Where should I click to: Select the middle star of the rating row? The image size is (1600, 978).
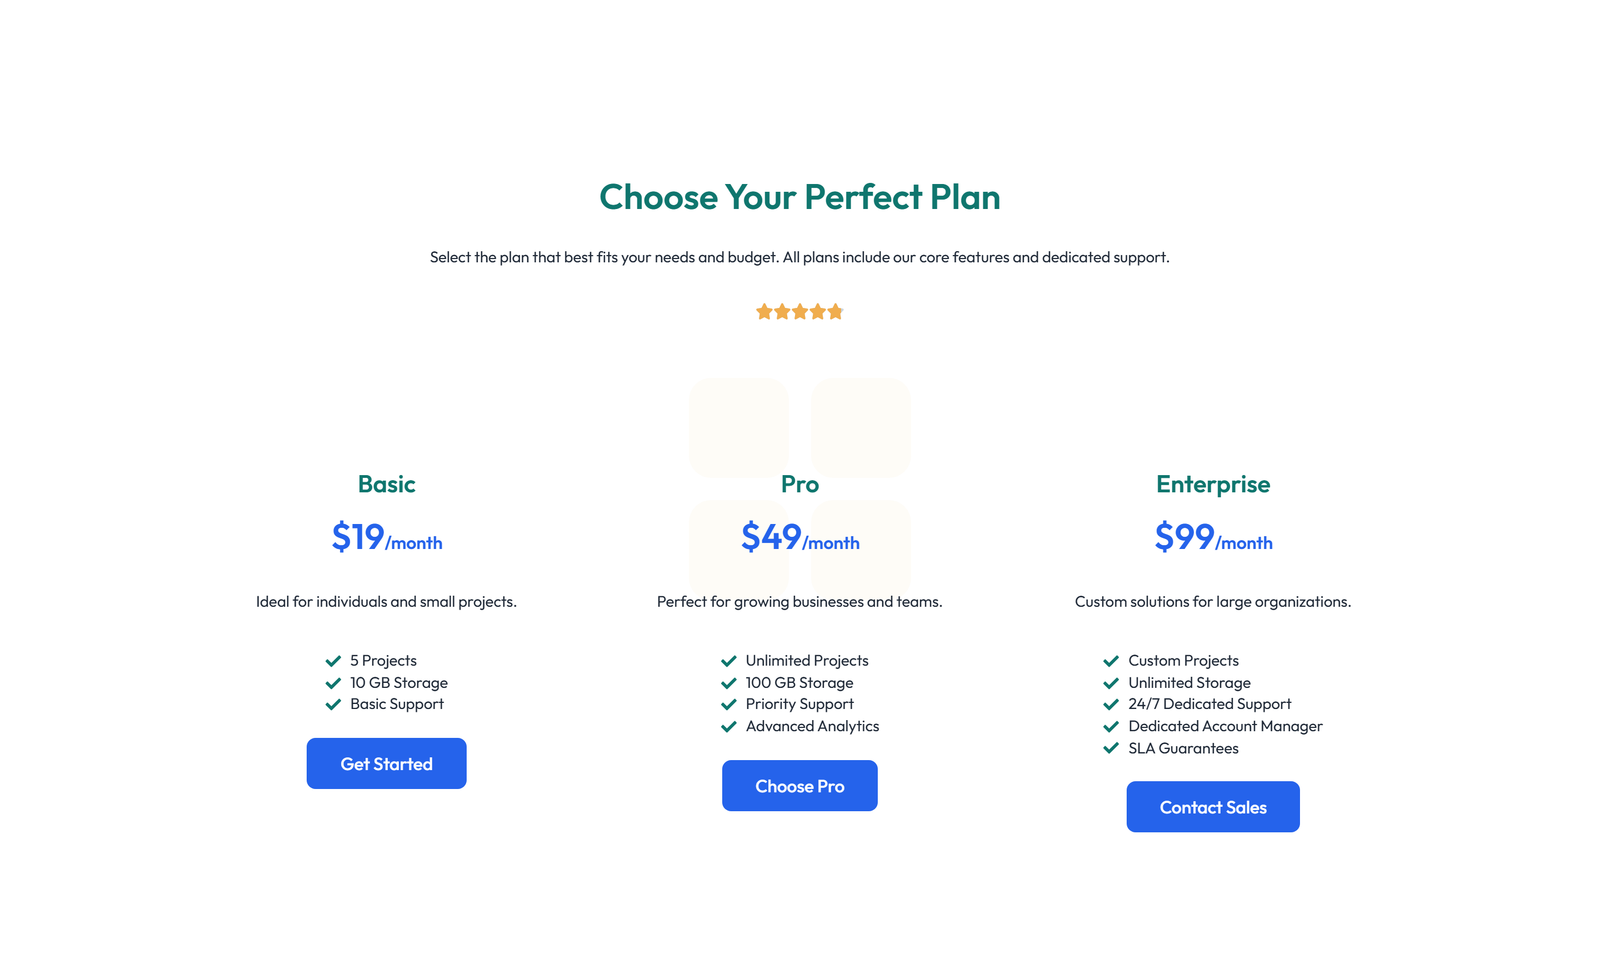(x=800, y=311)
